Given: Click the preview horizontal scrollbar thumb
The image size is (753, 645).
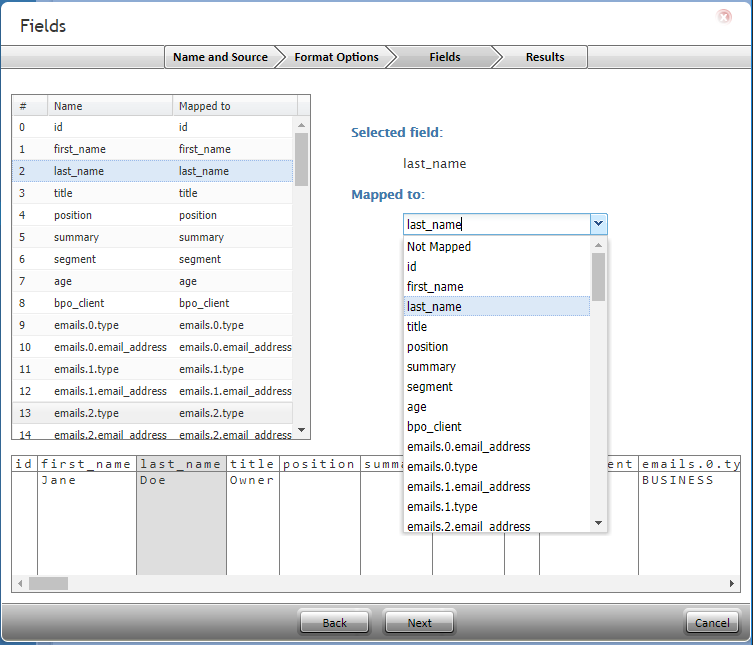Looking at the screenshot, I should click(x=48, y=584).
